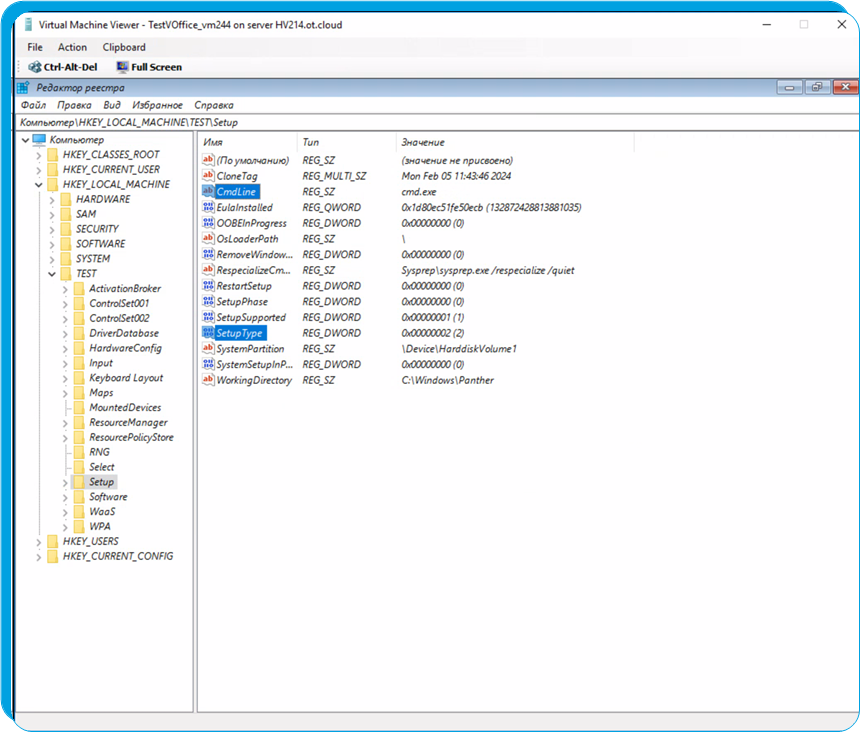Select the ResourcePolicyStore tree key
This screenshot has width=860, height=732.
[132, 437]
